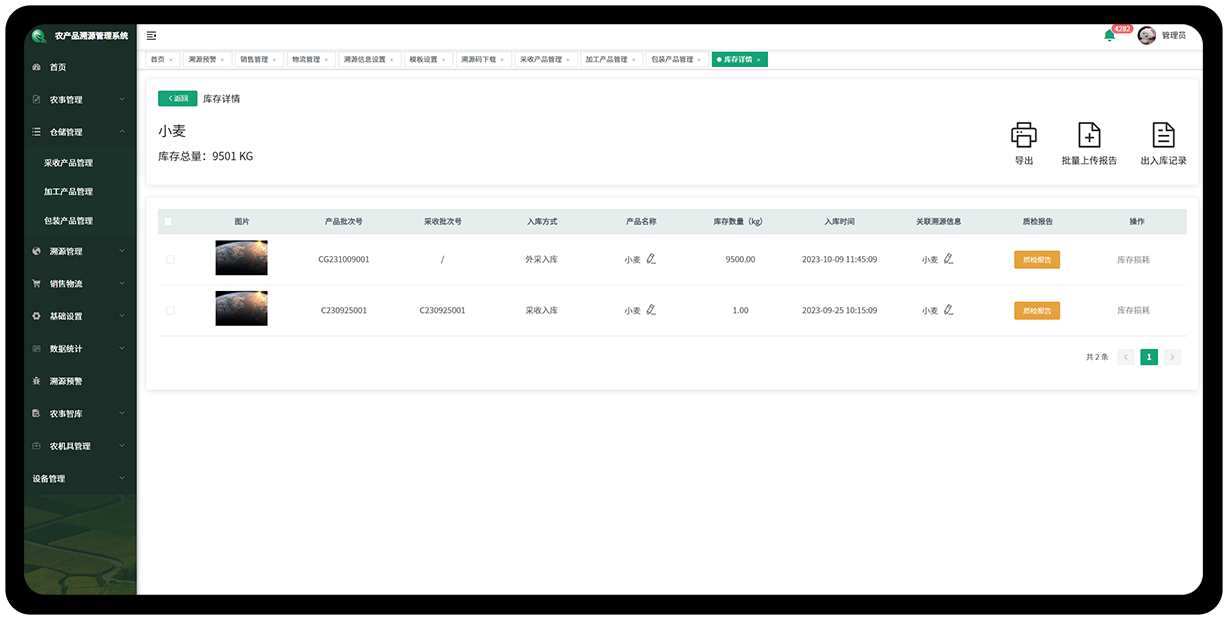Viewport: 1228px width, 620px height.
Task: Click the green 返回 back button
Action: [x=177, y=99]
